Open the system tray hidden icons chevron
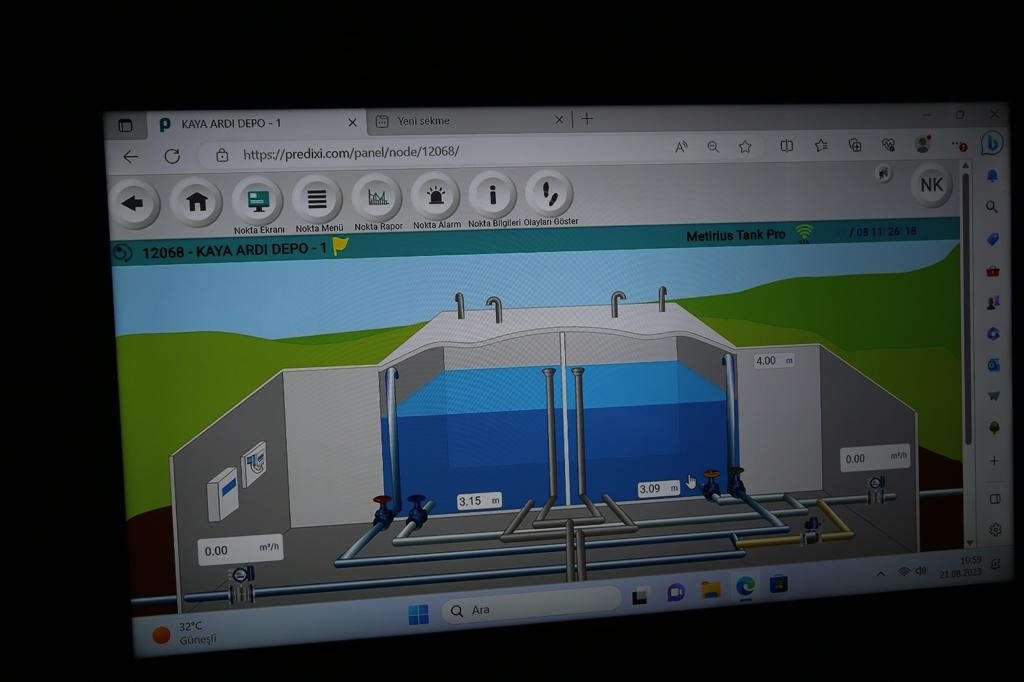The width and height of the screenshot is (1024, 682). point(880,573)
